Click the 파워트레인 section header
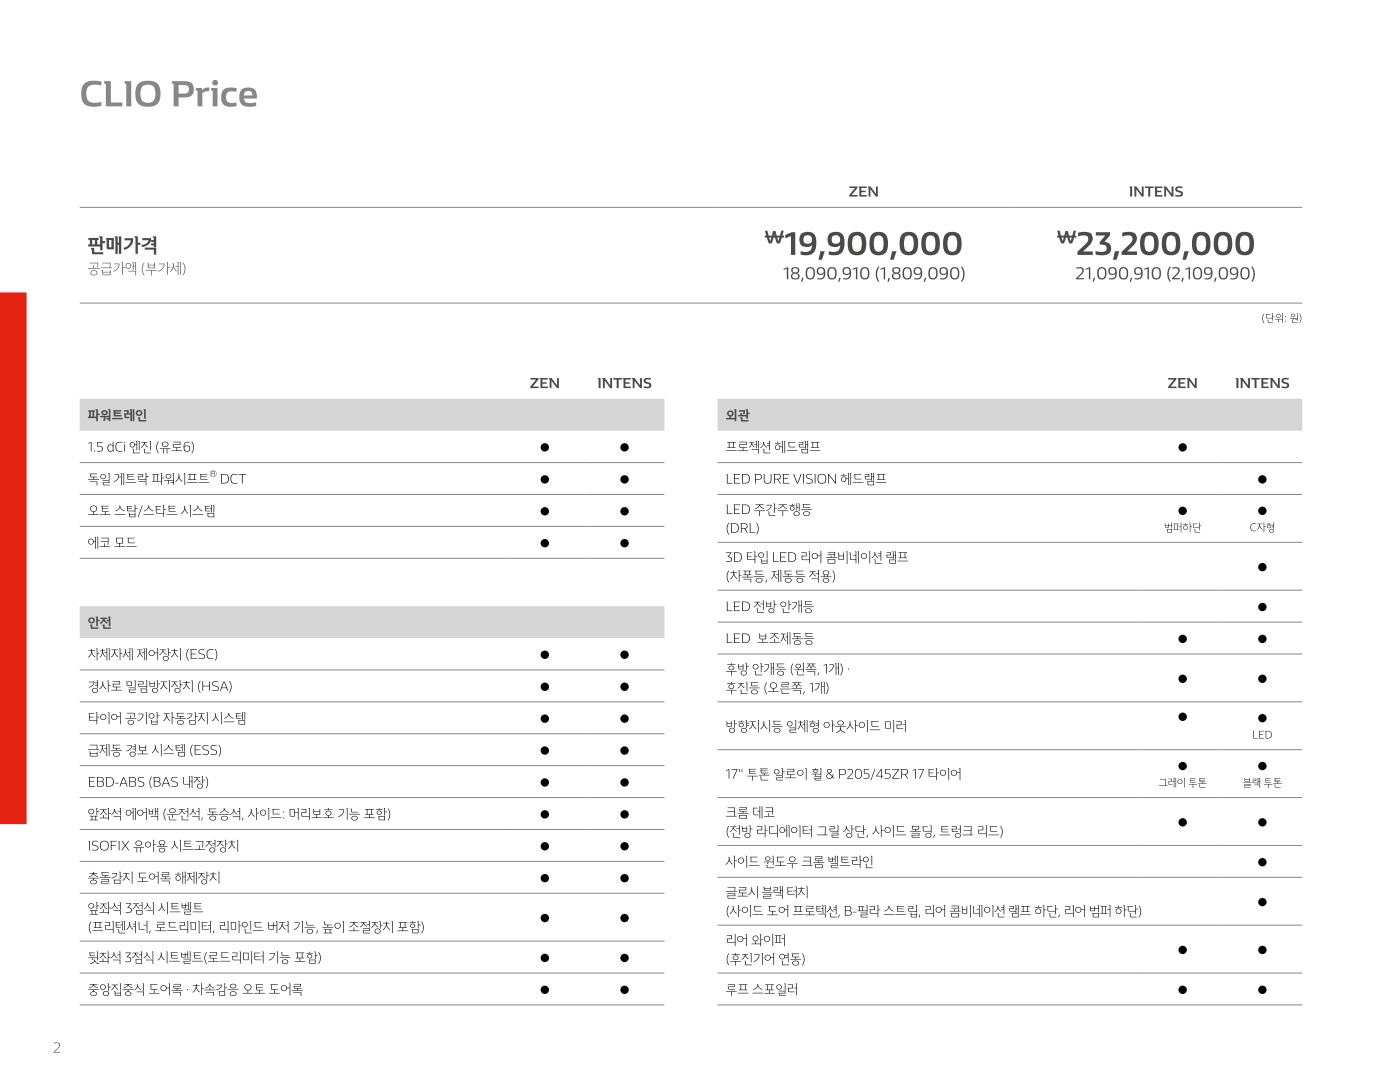 coord(117,415)
